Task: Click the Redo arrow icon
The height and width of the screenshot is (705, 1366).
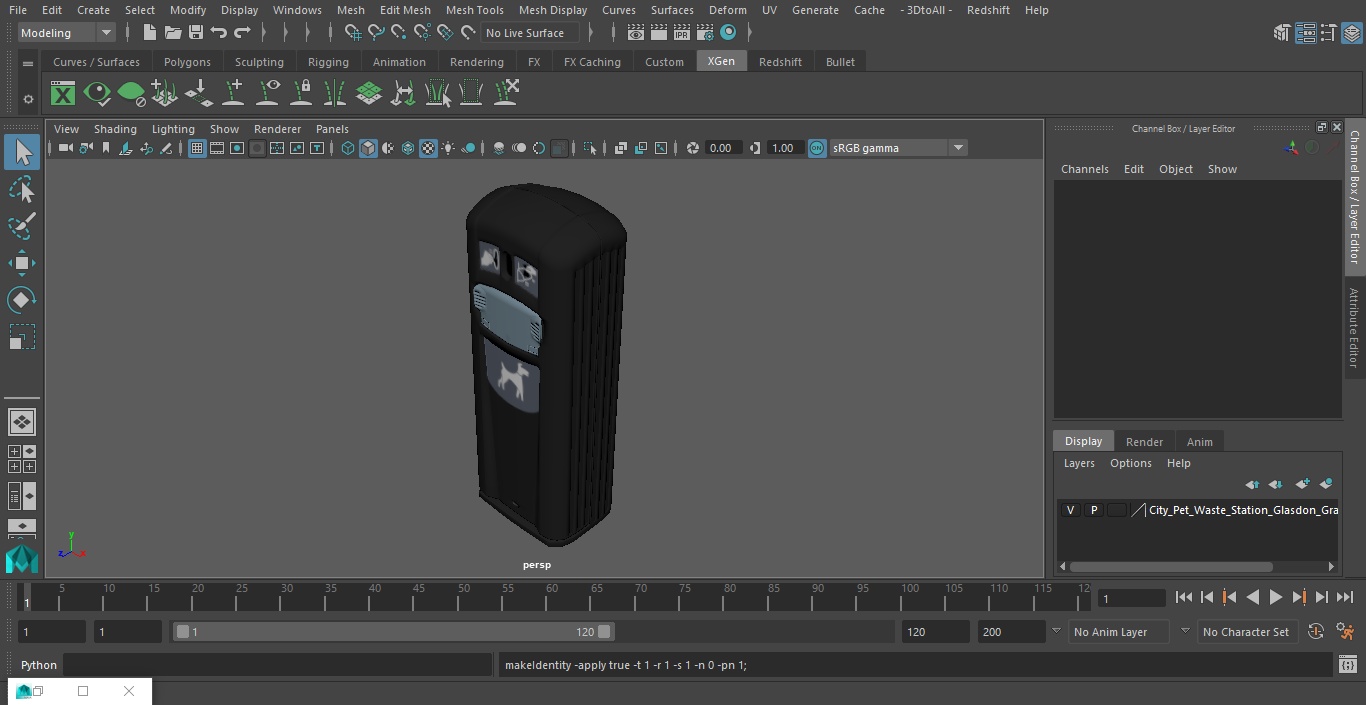Action: click(x=242, y=33)
